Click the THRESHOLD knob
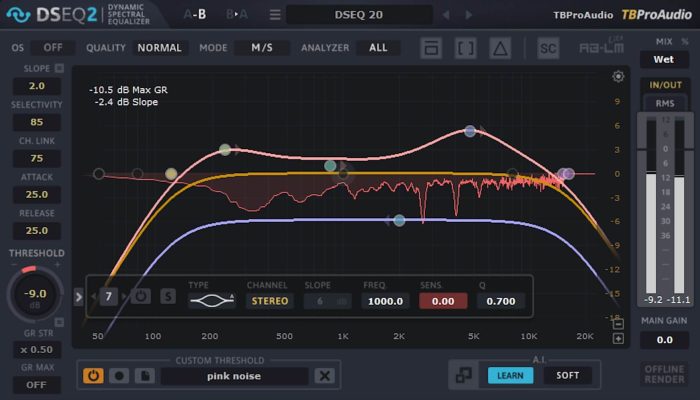Screen dimensions: 700x400 click(35, 294)
